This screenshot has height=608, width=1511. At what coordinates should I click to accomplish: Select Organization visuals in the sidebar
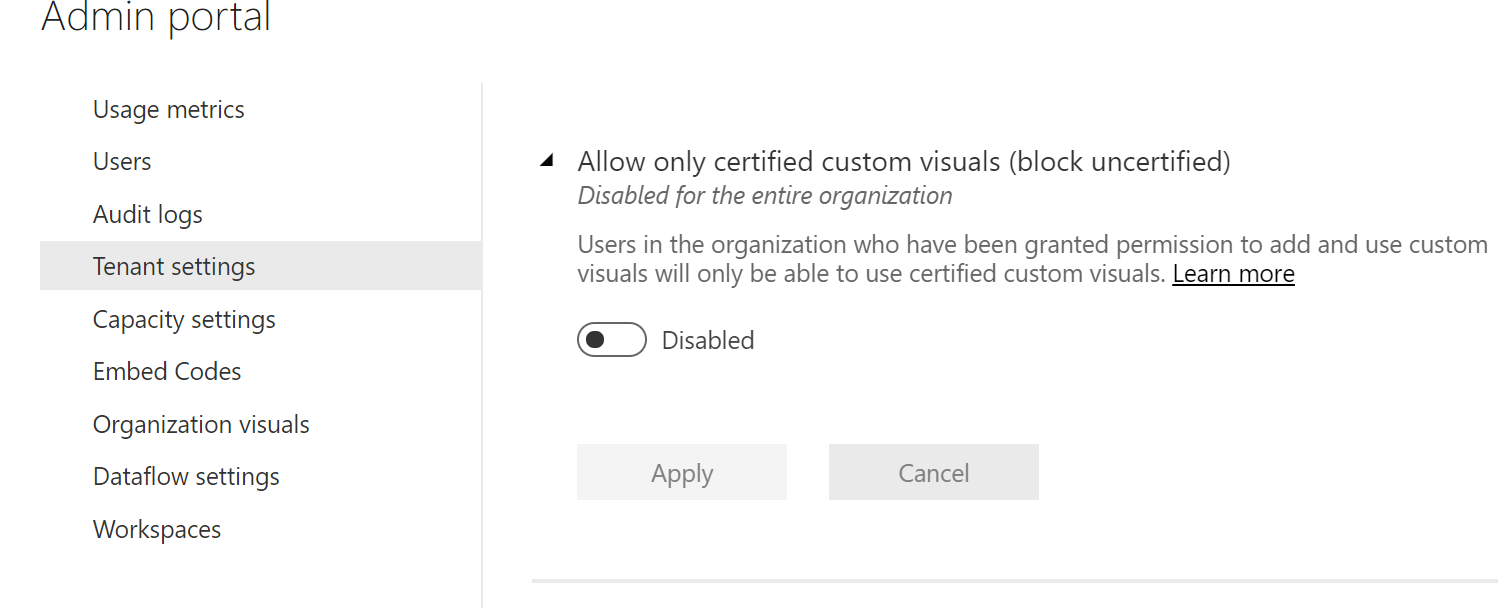pos(201,425)
